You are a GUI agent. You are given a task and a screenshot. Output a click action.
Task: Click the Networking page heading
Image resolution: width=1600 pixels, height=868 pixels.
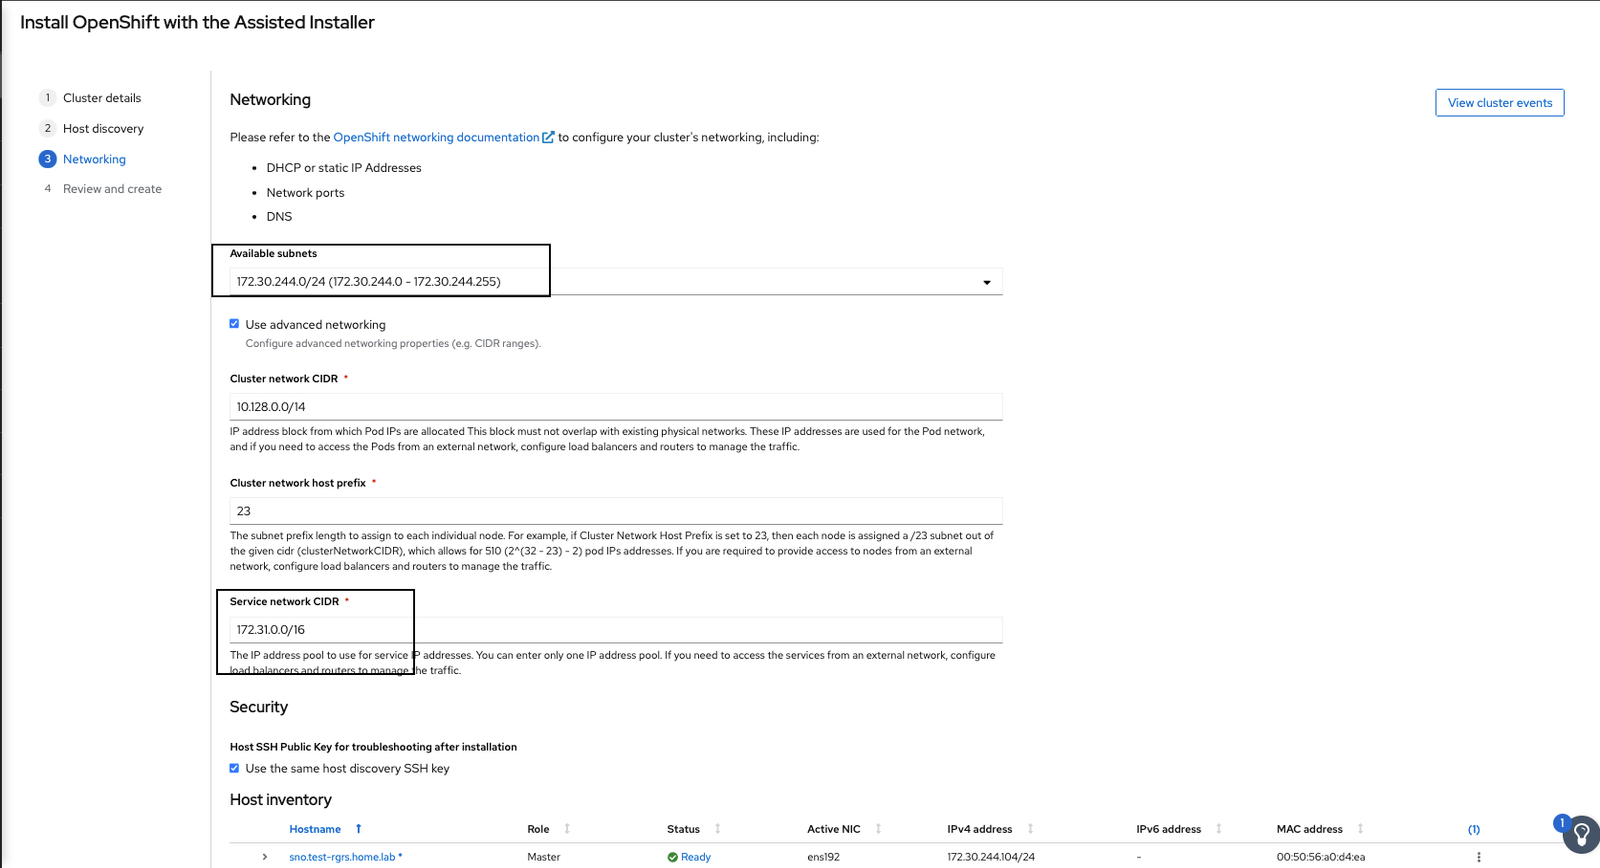[x=270, y=100]
